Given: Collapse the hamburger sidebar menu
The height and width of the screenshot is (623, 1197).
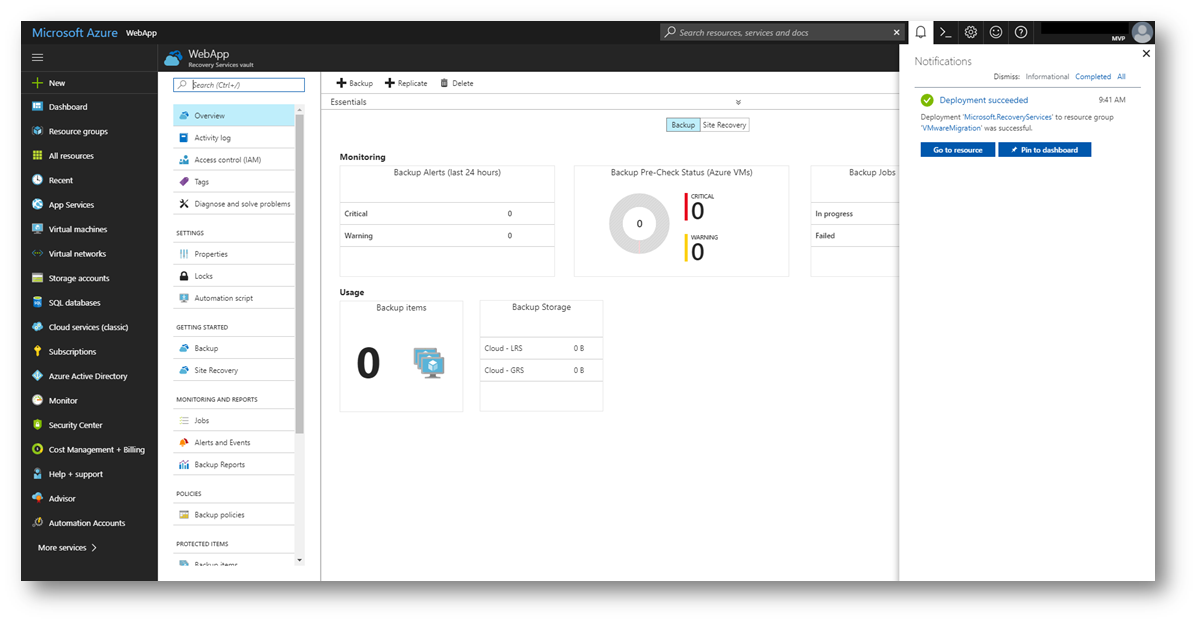Looking at the screenshot, I should [38, 58].
